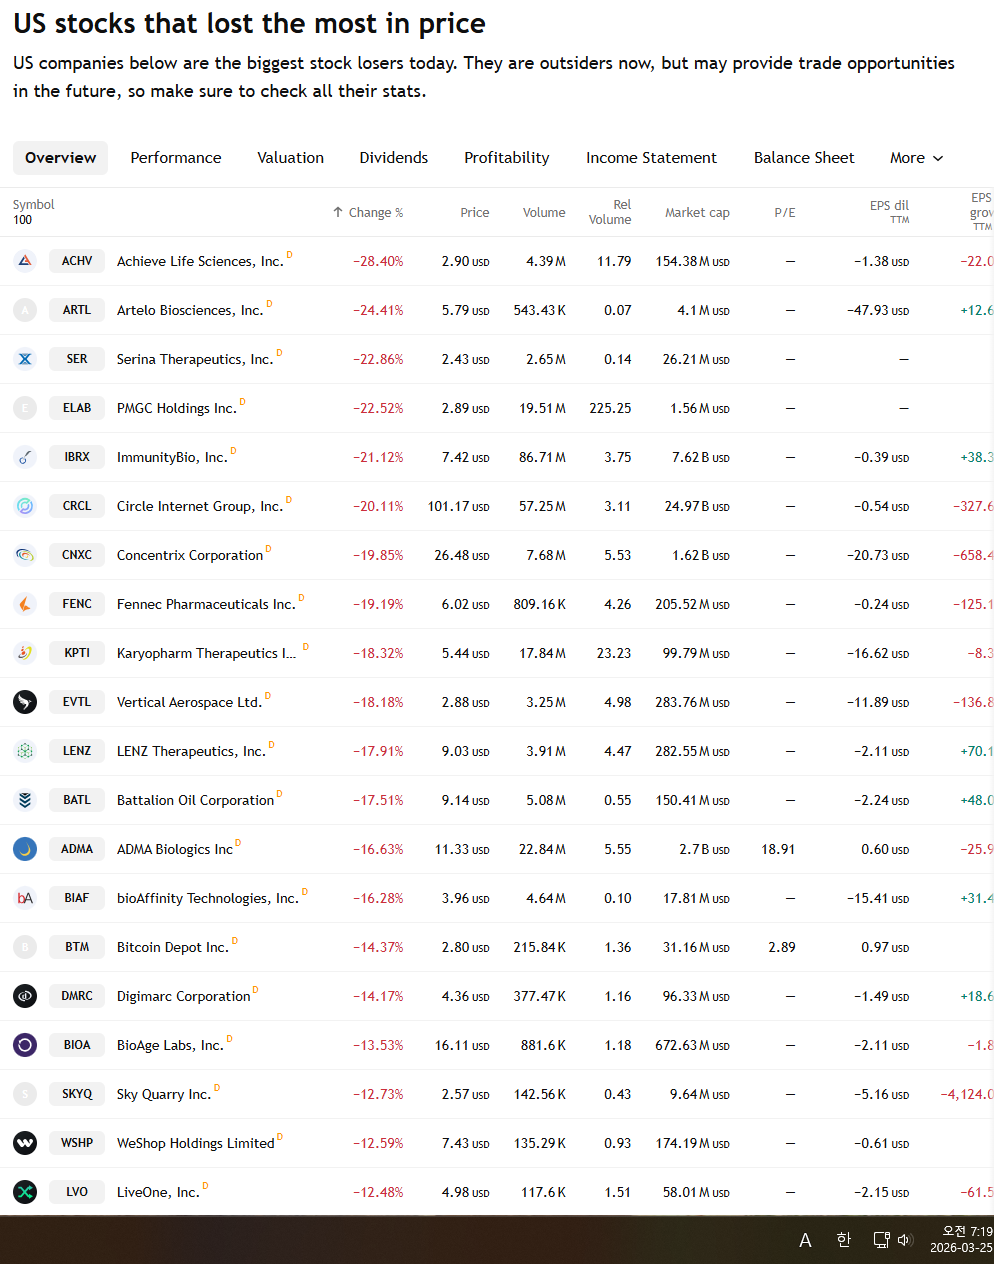This screenshot has height=1264, width=994.
Task: Open Battalion Oil Corporation company link
Action: click(x=195, y=800)
